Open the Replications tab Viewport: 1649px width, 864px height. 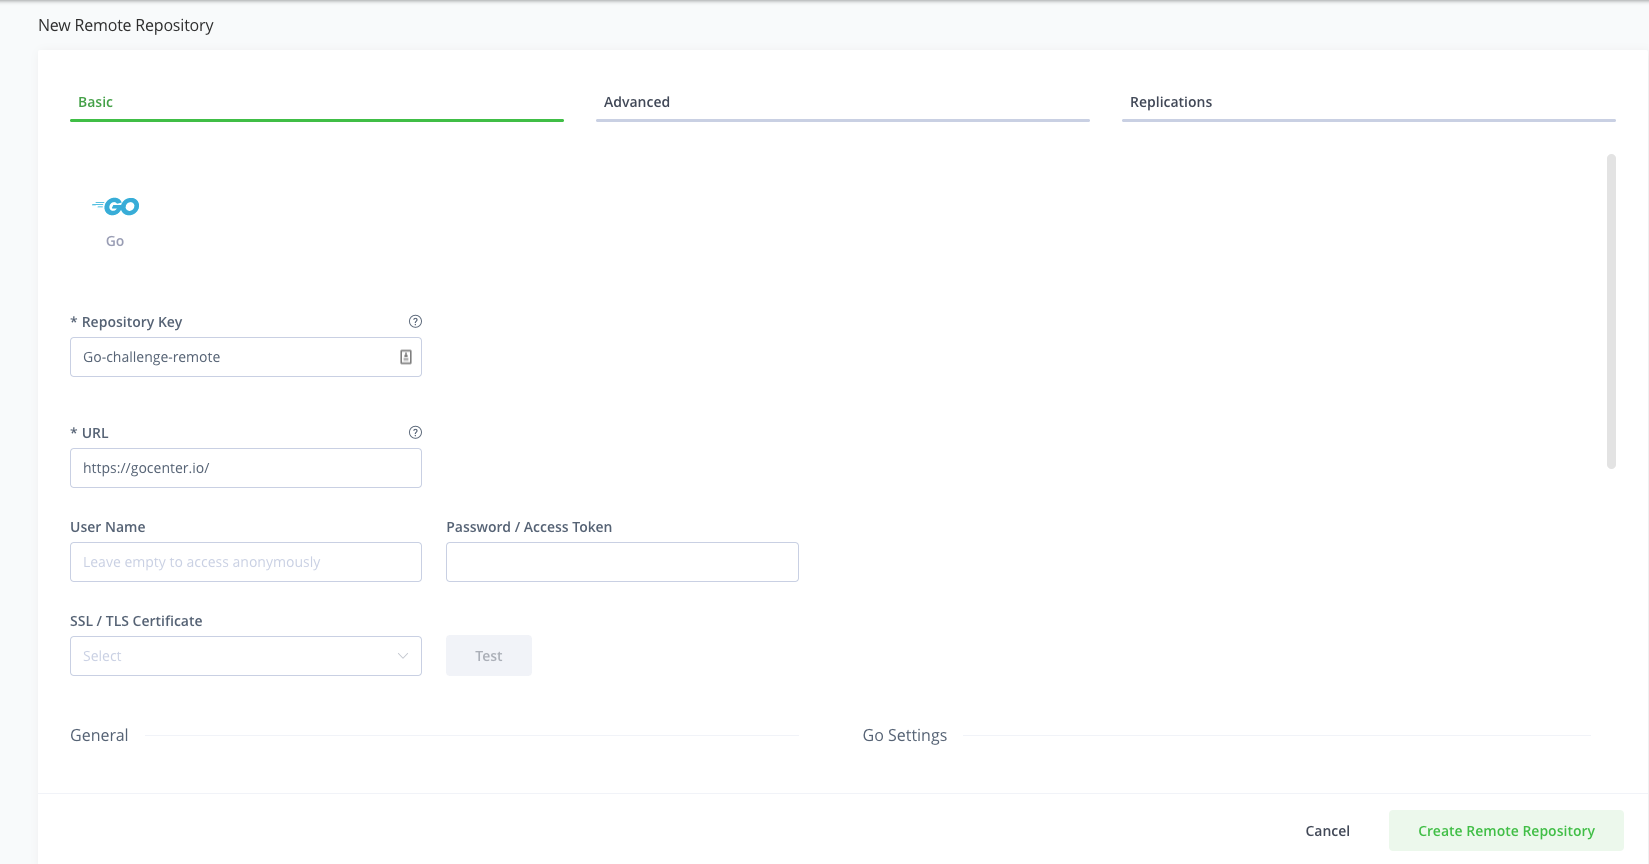1170,102
